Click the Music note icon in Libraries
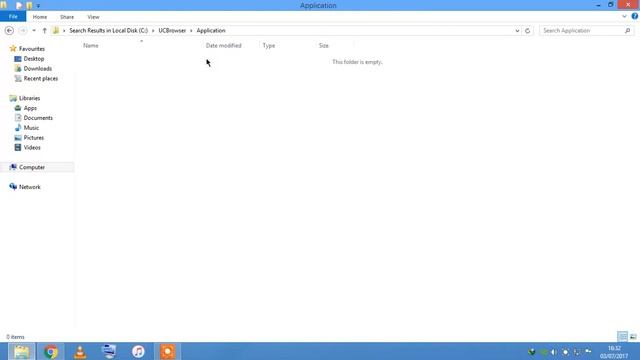640x360 pixels. (18, 128)
